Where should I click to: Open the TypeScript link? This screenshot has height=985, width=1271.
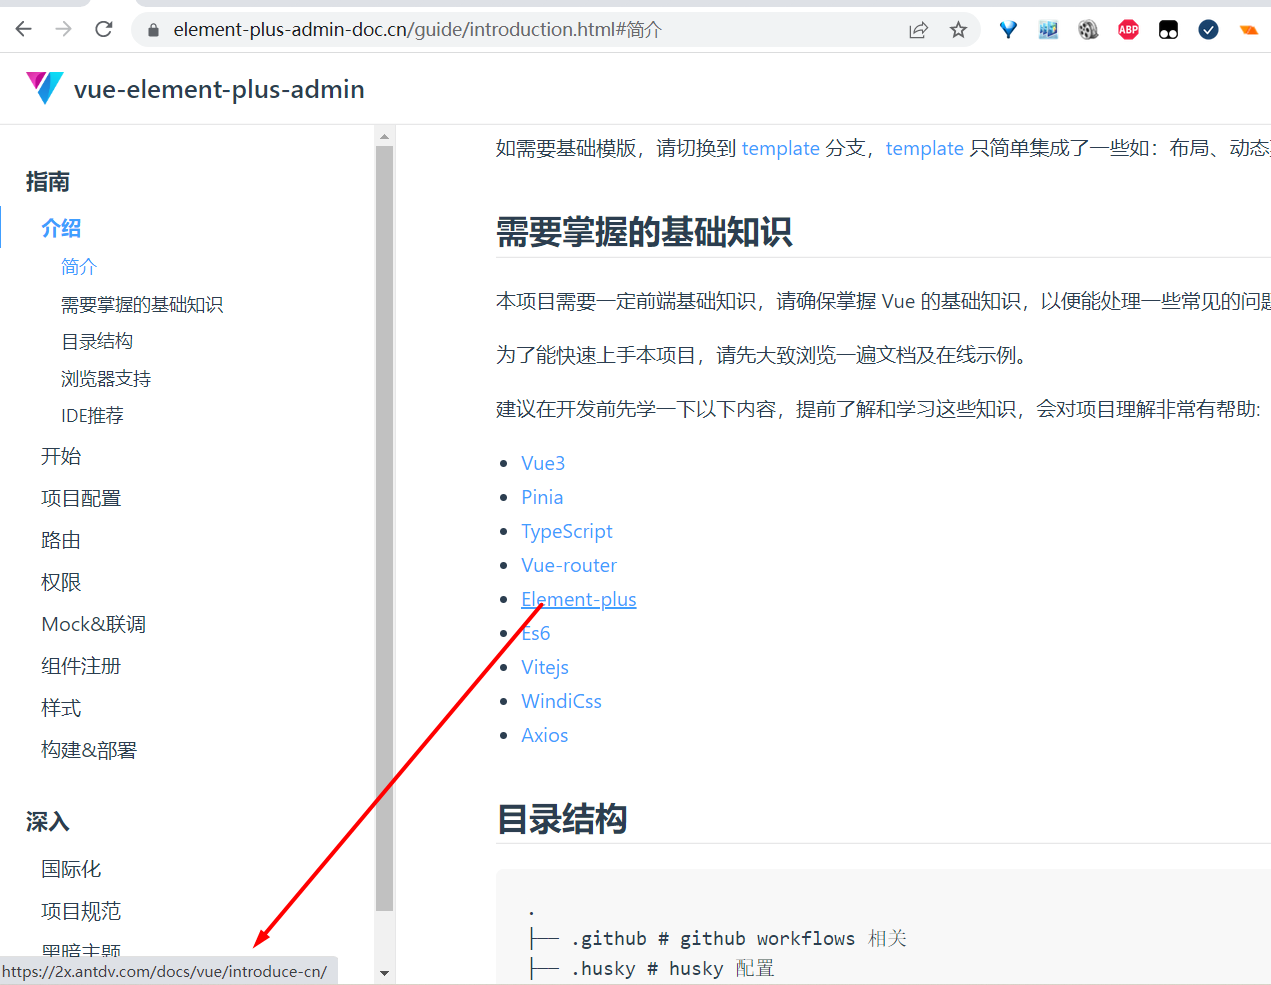pos(566,531)
